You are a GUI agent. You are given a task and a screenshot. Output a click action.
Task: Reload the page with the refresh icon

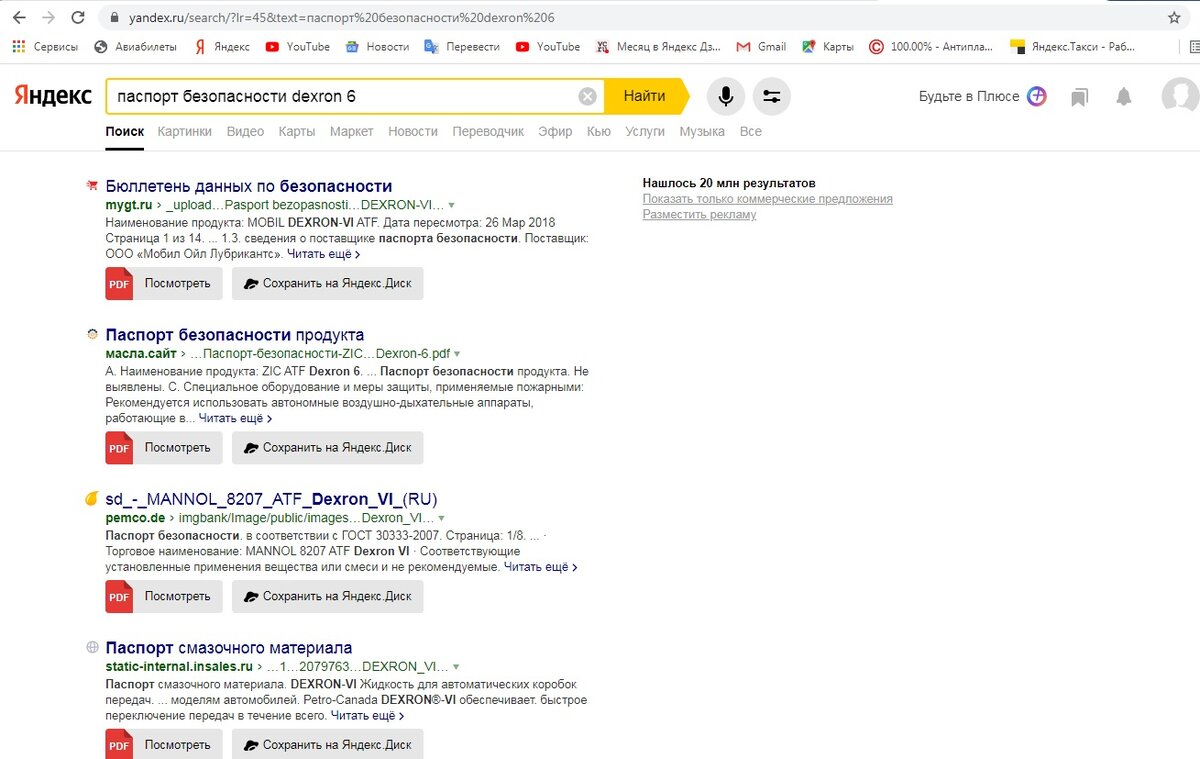point(77,18)
